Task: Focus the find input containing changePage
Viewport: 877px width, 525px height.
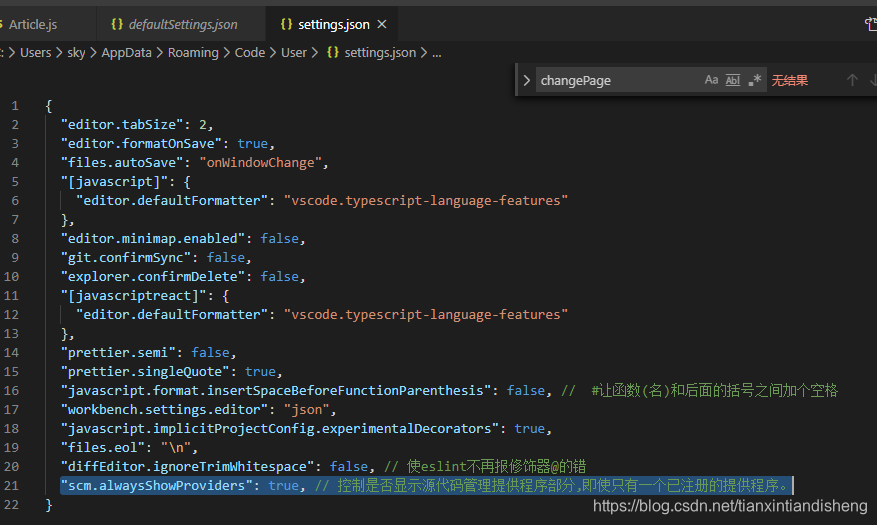Action: 617,81
